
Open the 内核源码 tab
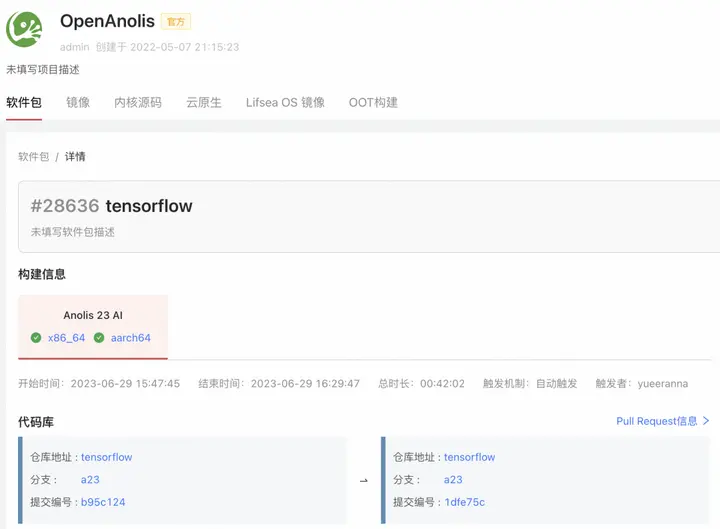point(138,102)
